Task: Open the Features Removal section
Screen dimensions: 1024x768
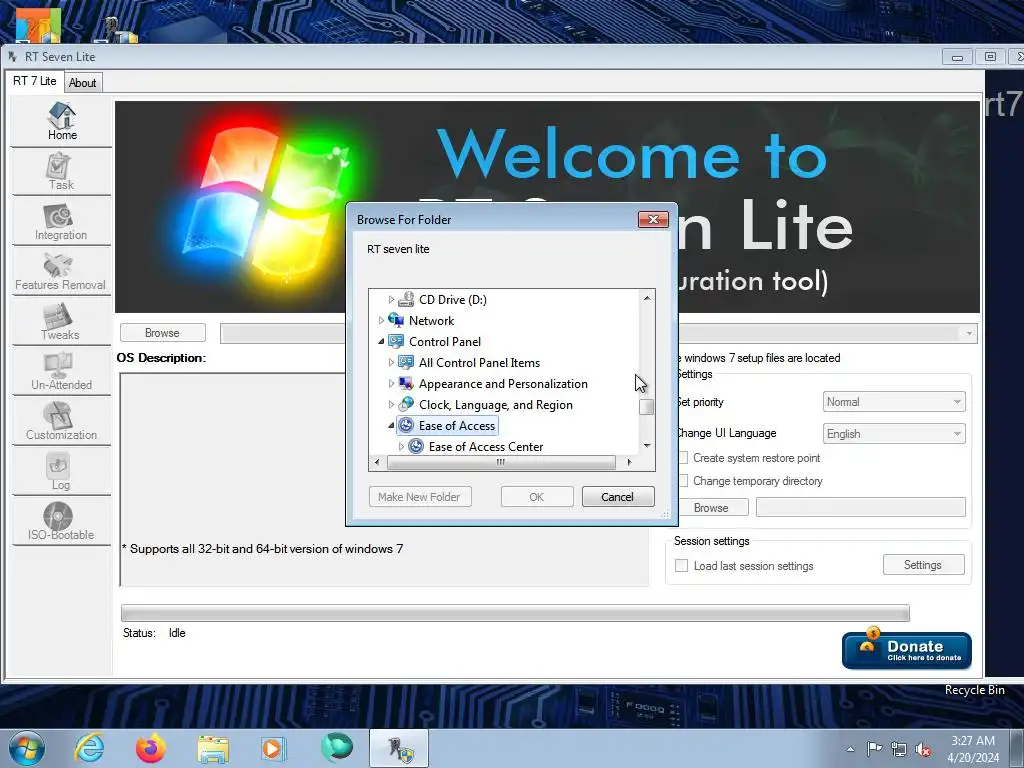Action: pyautogui.click(x=61, y=272)
